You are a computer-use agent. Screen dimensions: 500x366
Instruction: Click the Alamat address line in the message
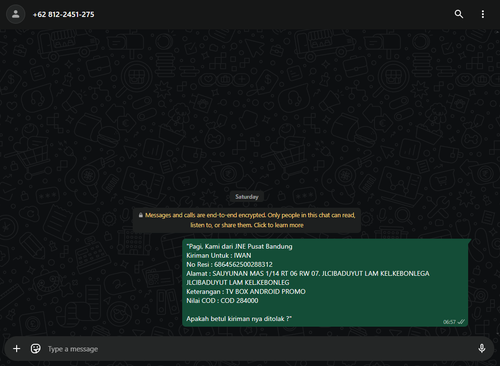tap(308, 278)
